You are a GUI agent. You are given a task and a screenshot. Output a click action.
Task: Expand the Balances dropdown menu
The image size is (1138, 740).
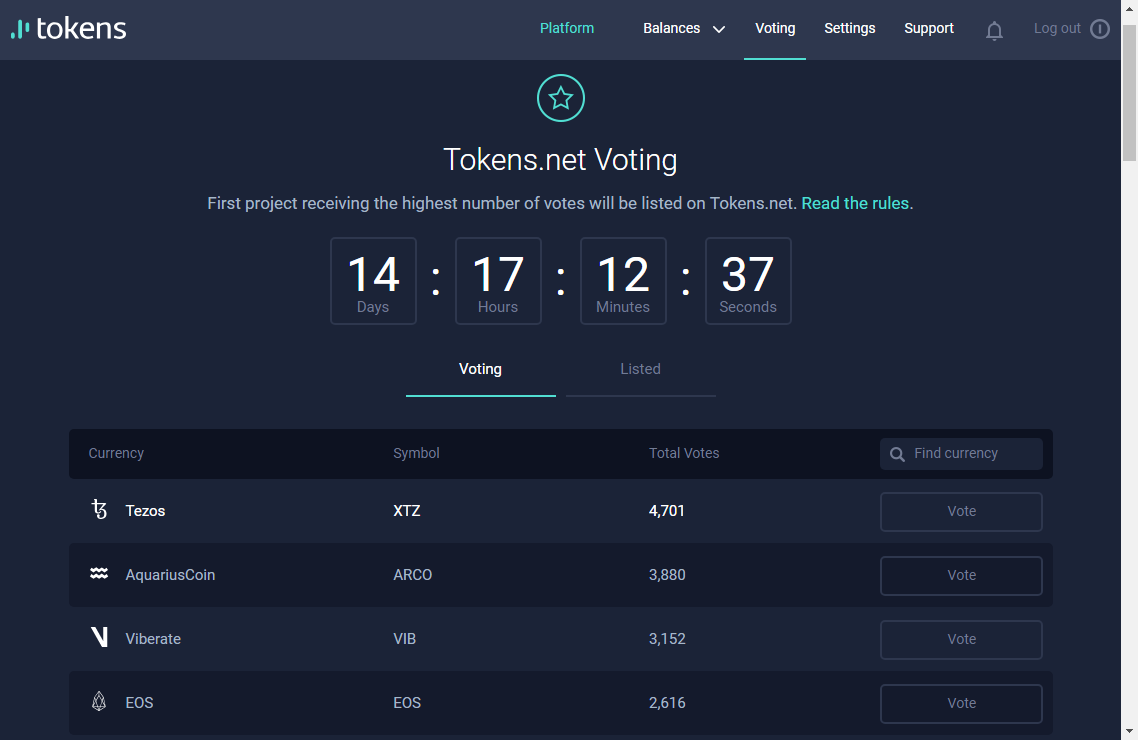684,28
